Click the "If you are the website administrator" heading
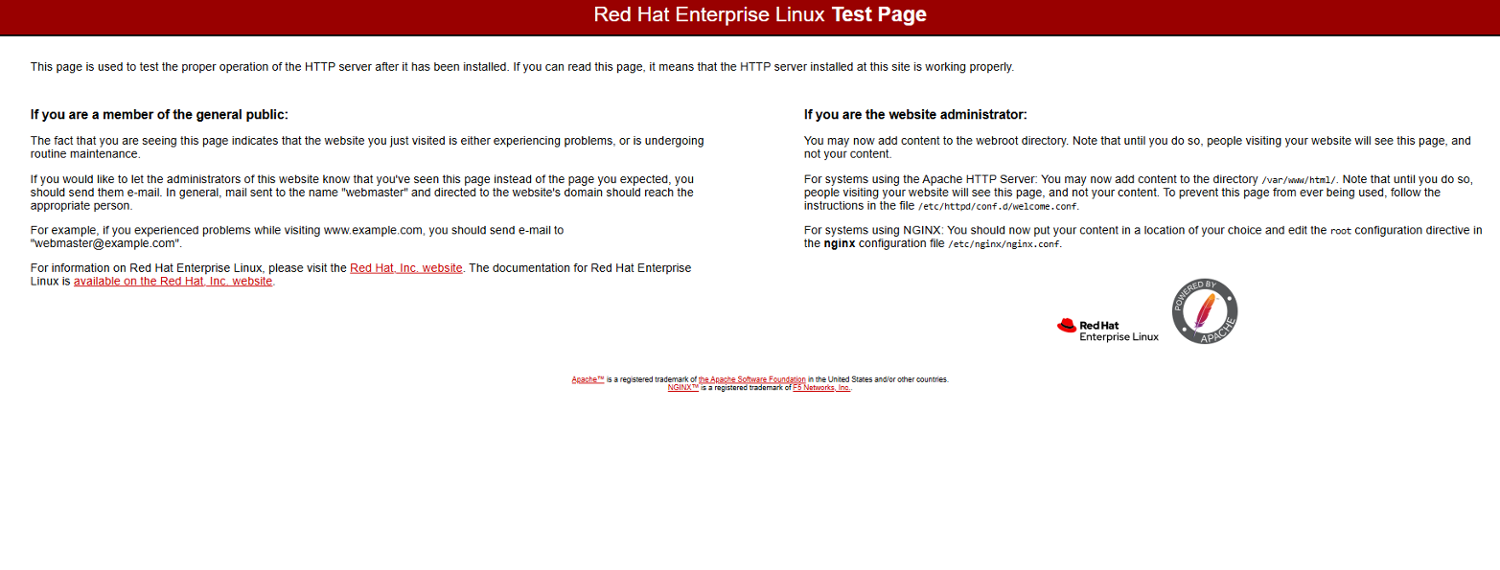 [x=915, y=115]
